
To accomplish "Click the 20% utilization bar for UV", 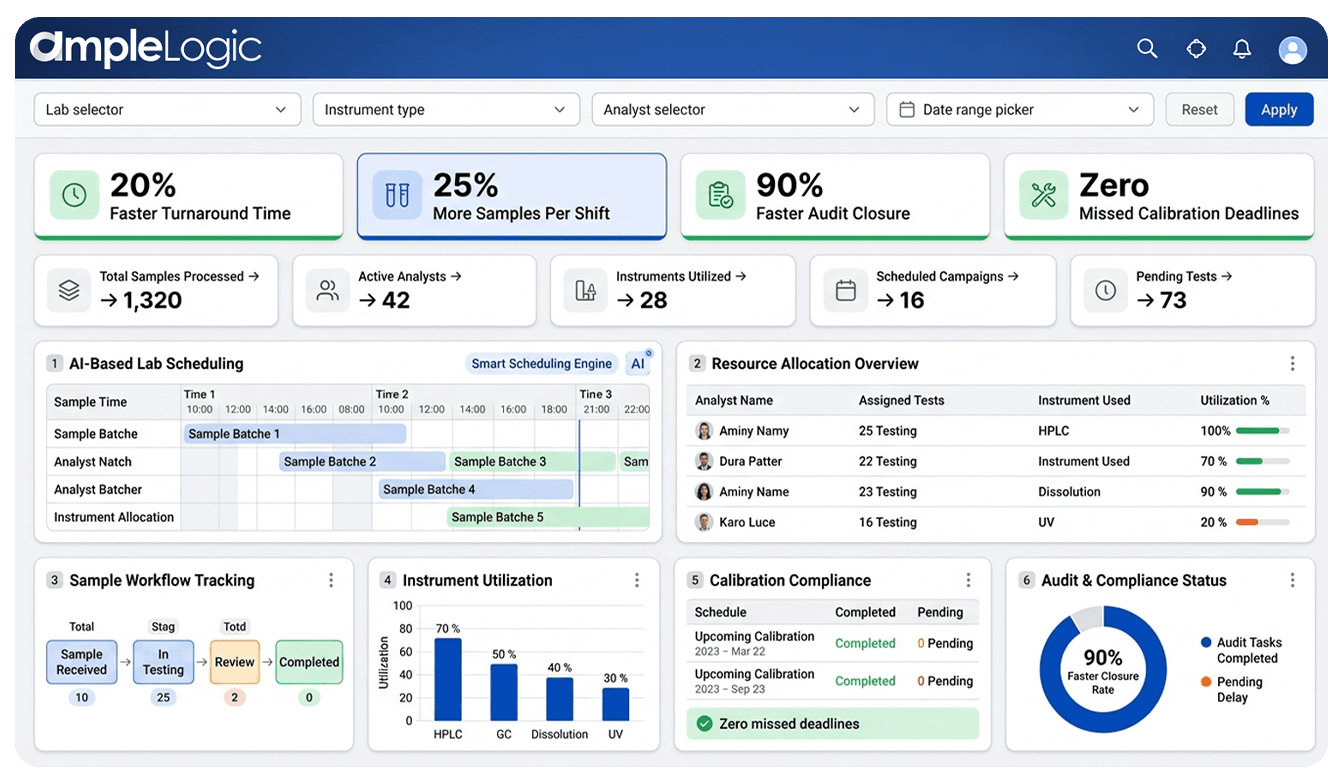I will coord(1263,522).
